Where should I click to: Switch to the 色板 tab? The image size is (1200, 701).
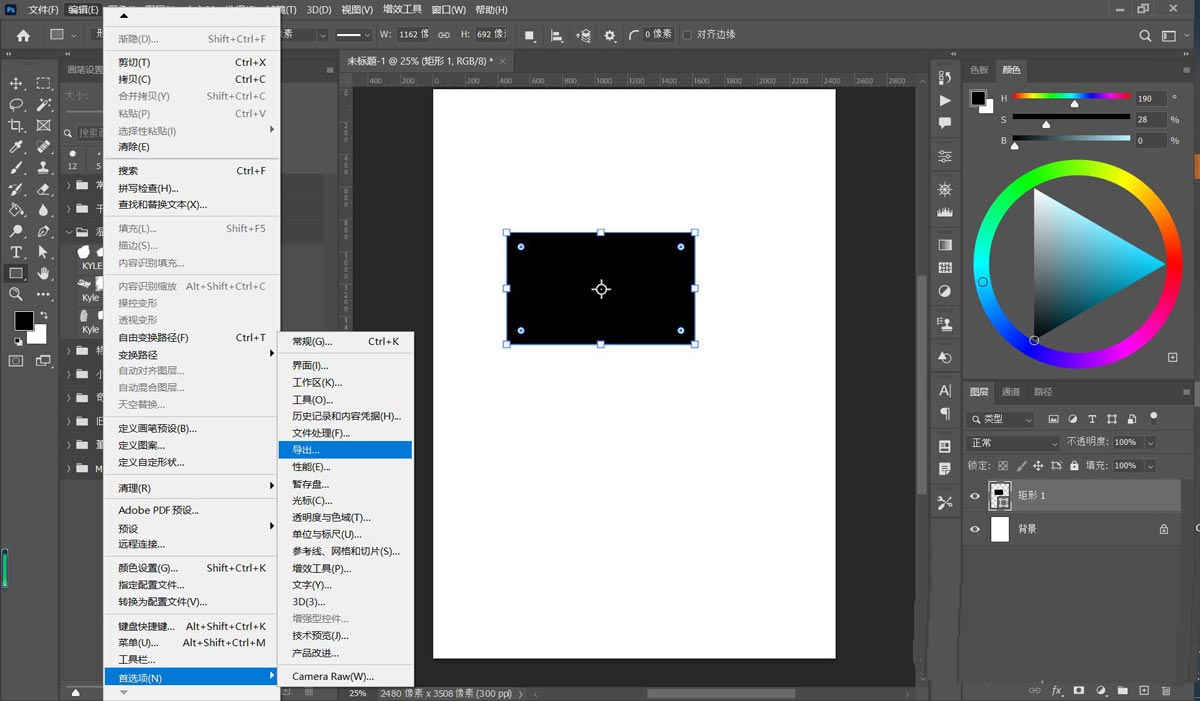[x=979, y=70]
